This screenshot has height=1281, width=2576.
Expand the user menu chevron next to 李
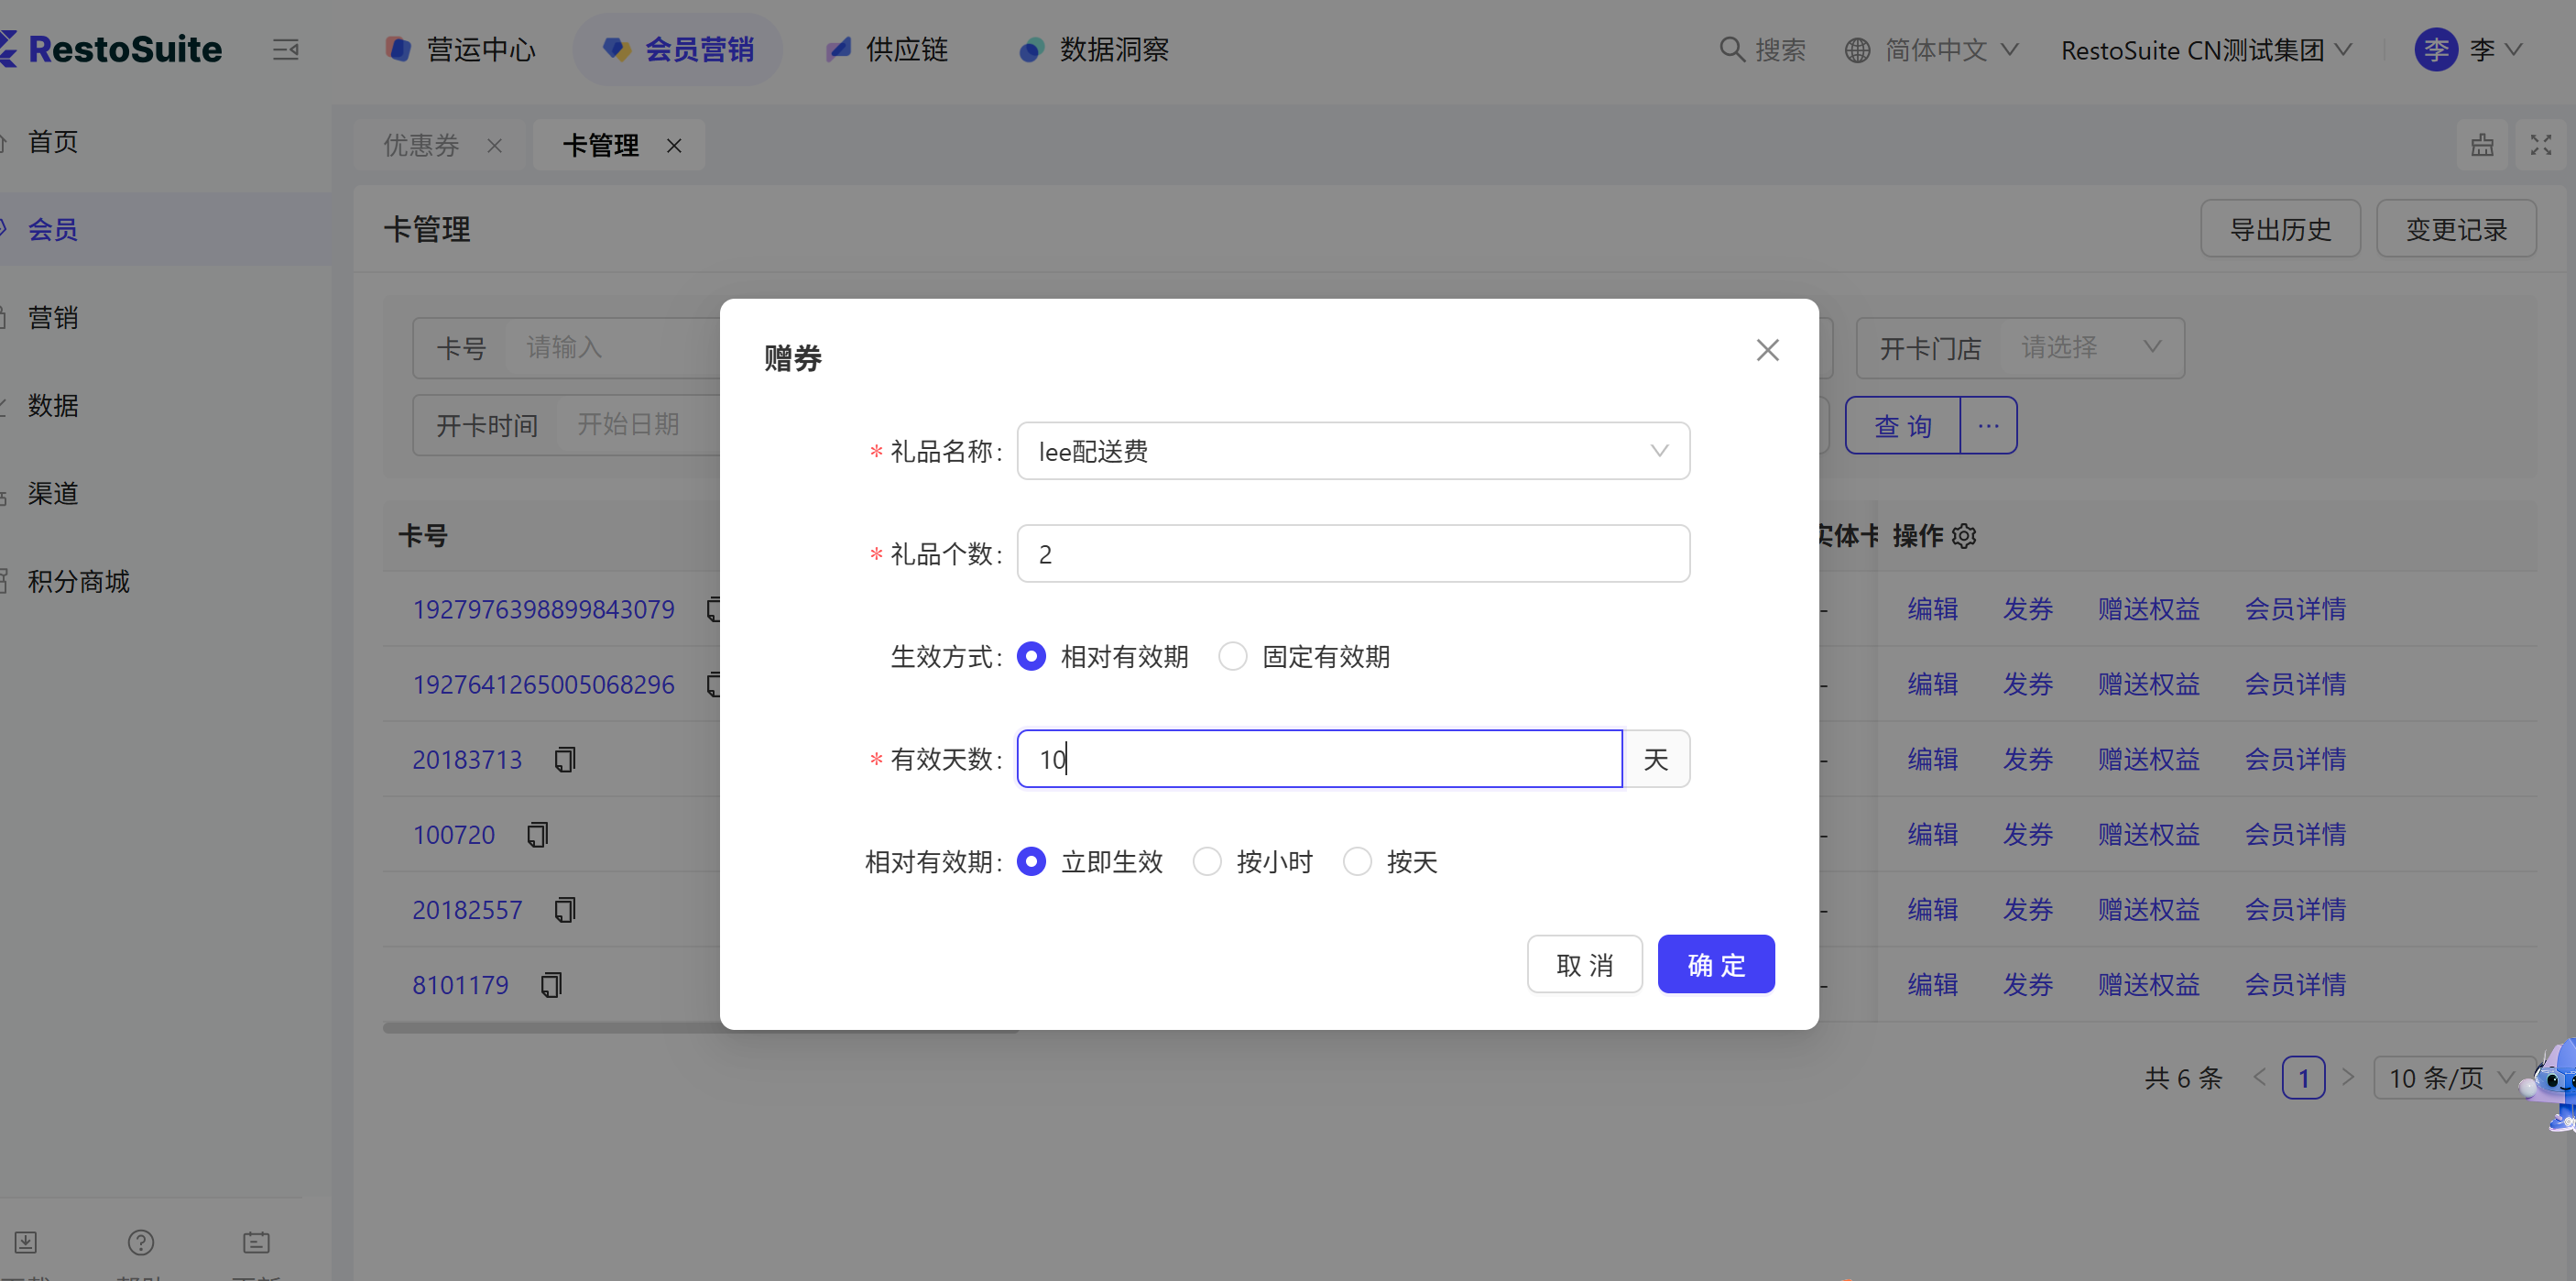click(x=2513, y=49)
